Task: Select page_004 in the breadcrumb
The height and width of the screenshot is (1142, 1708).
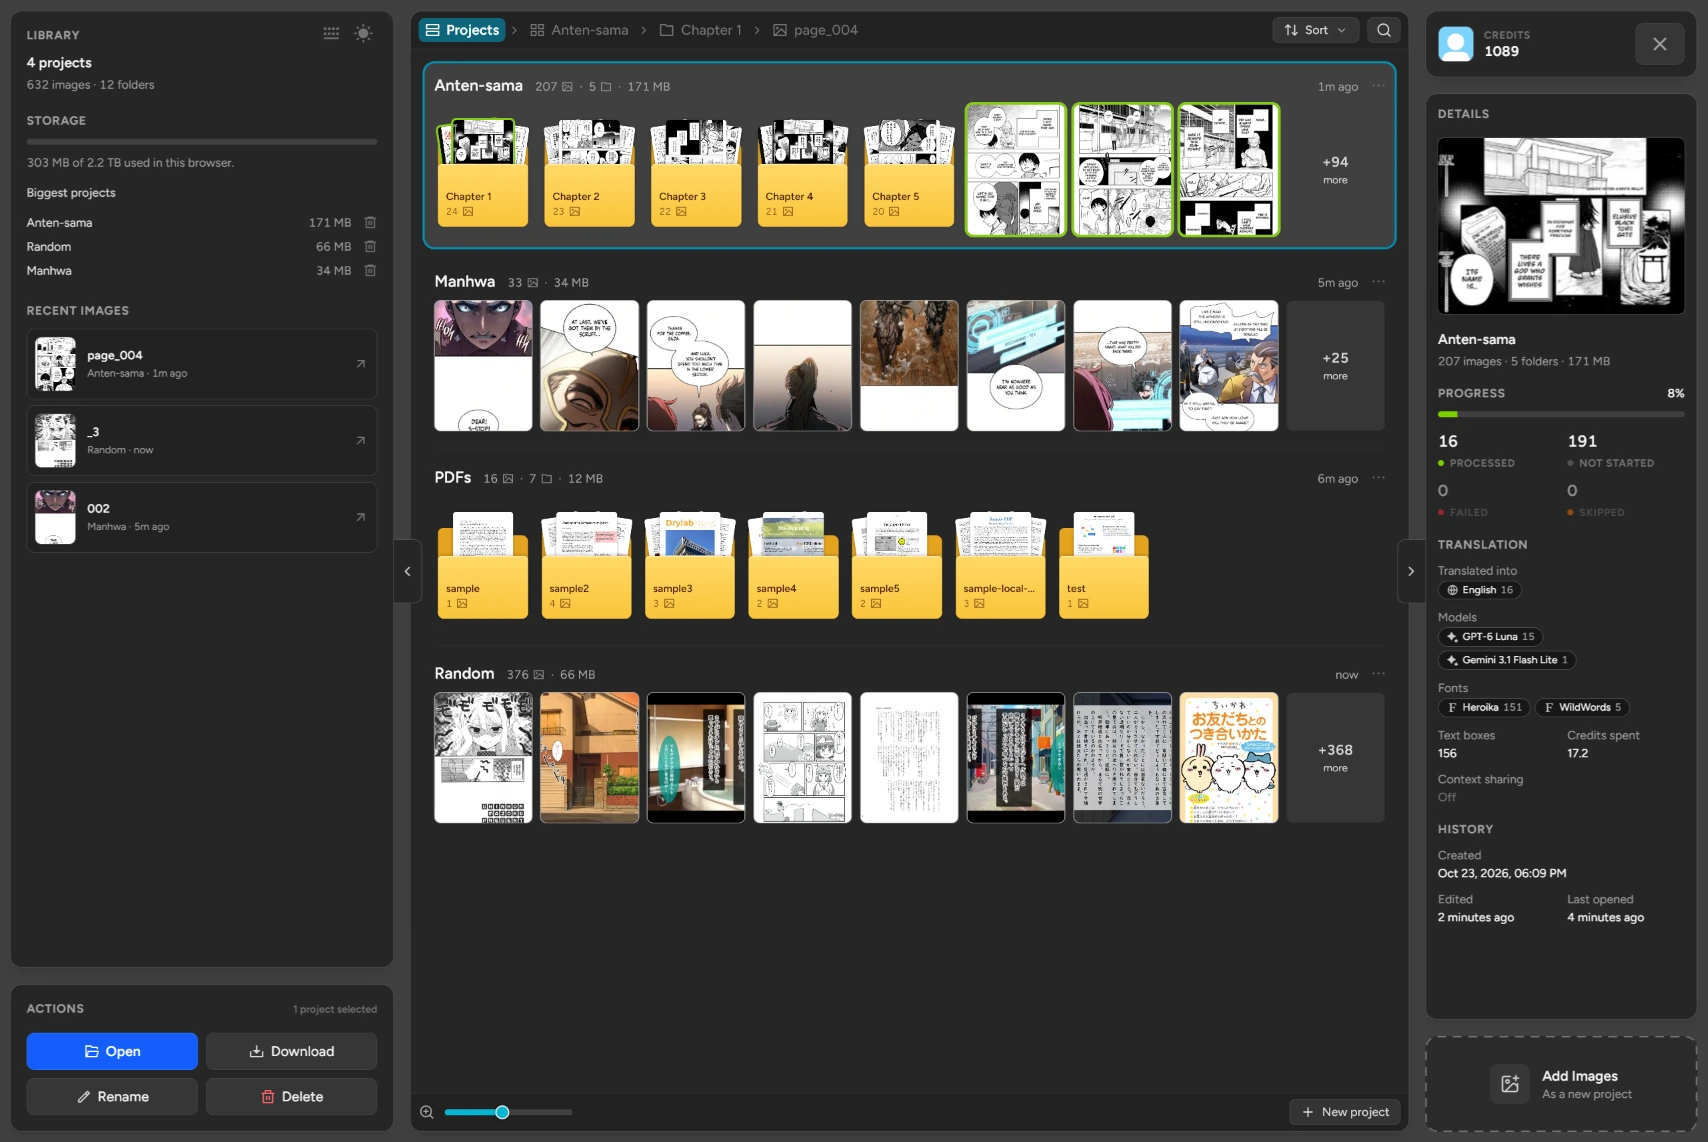Action: 816,30
